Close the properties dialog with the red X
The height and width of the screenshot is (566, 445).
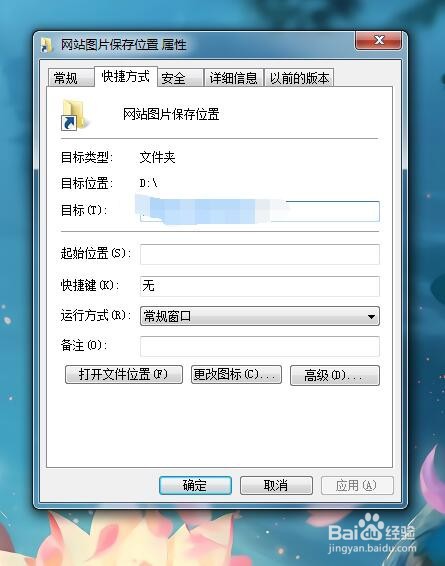click(x=378, y=40)
